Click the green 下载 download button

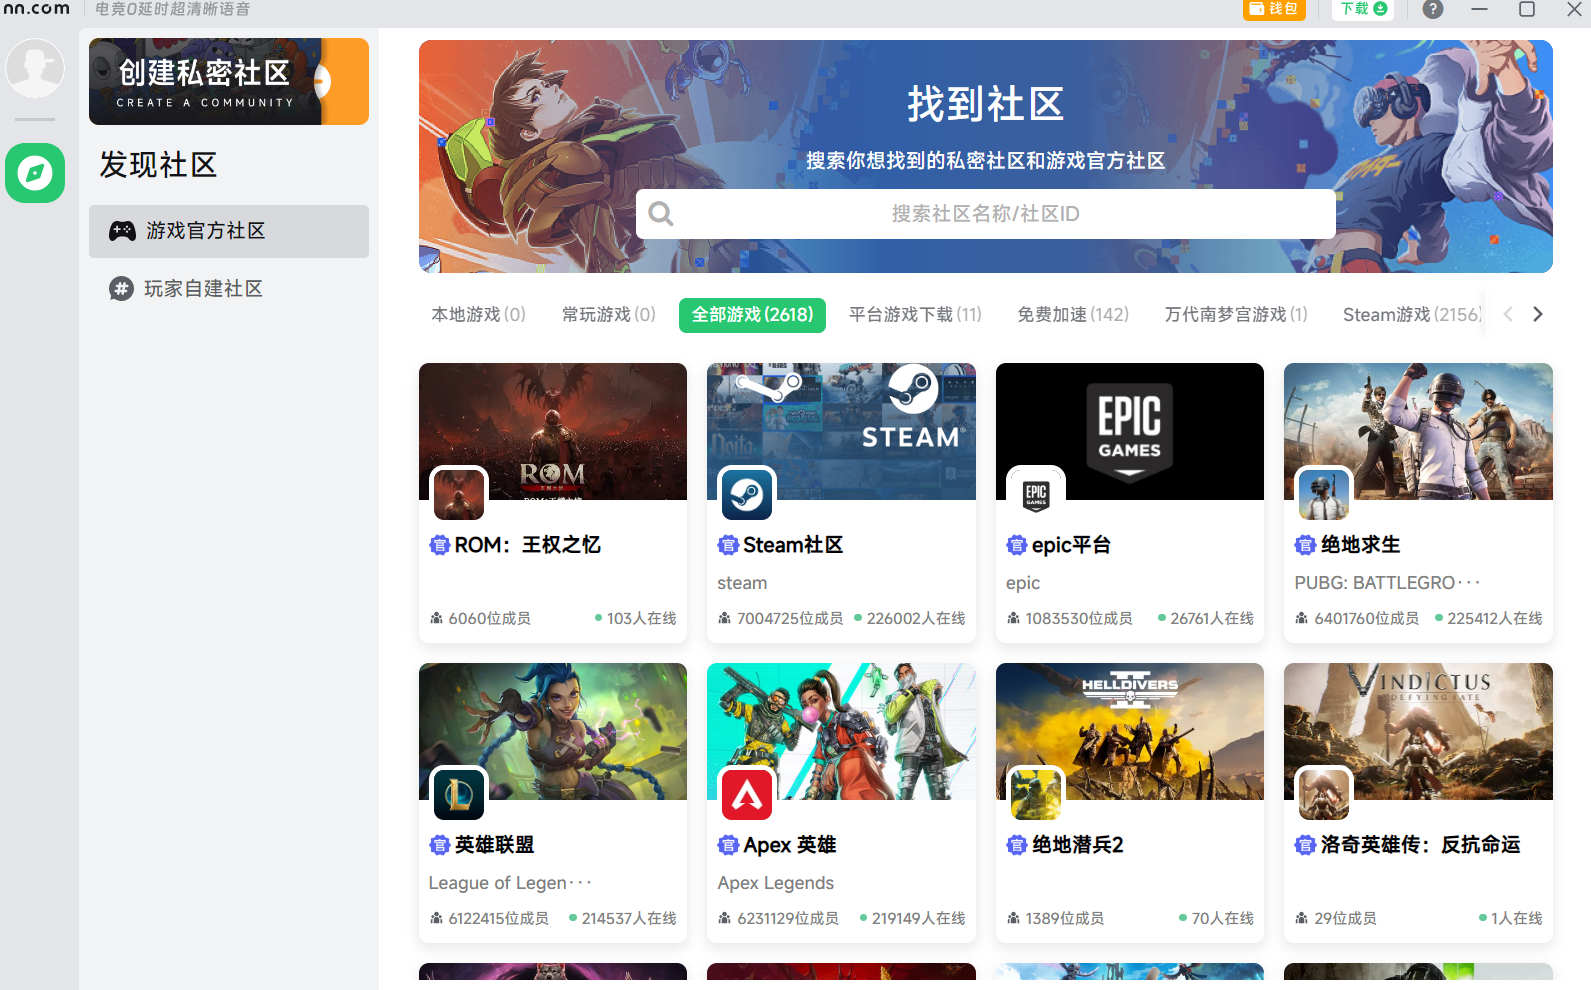coord(1363,9)
